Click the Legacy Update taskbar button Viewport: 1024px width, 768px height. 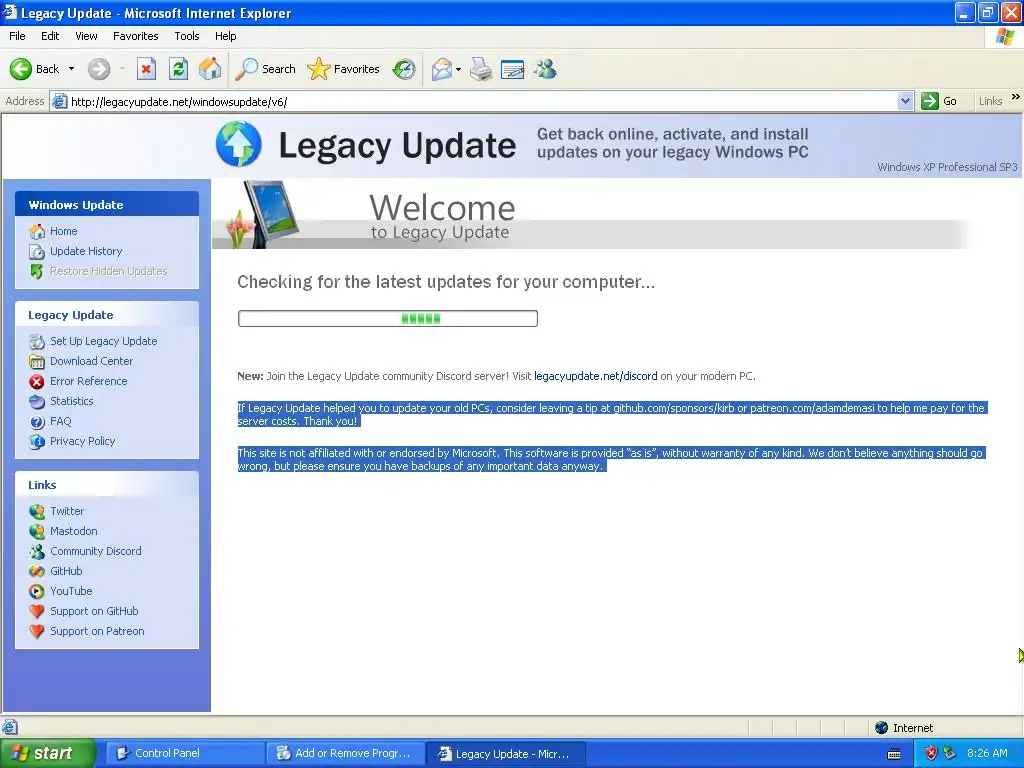tap(505, 753)
